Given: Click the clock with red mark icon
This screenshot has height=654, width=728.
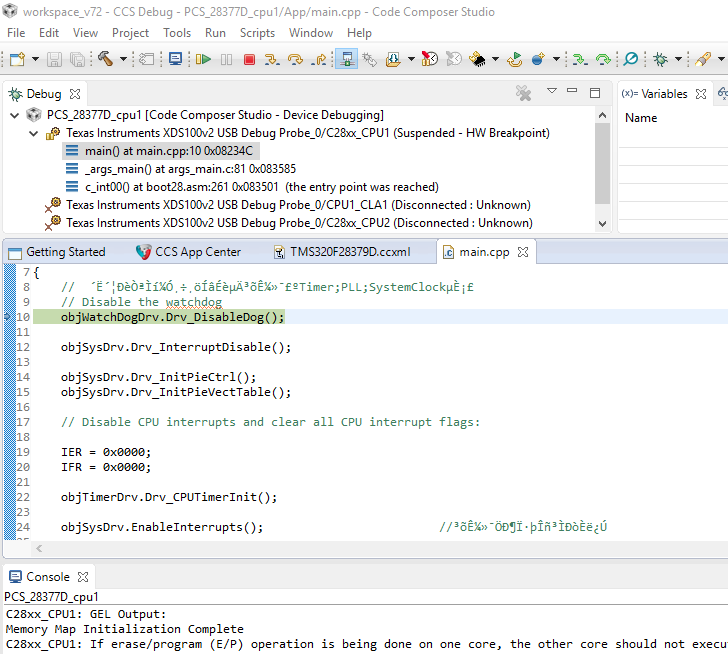Looking at the screenshot, I should (x=429, y=59).
